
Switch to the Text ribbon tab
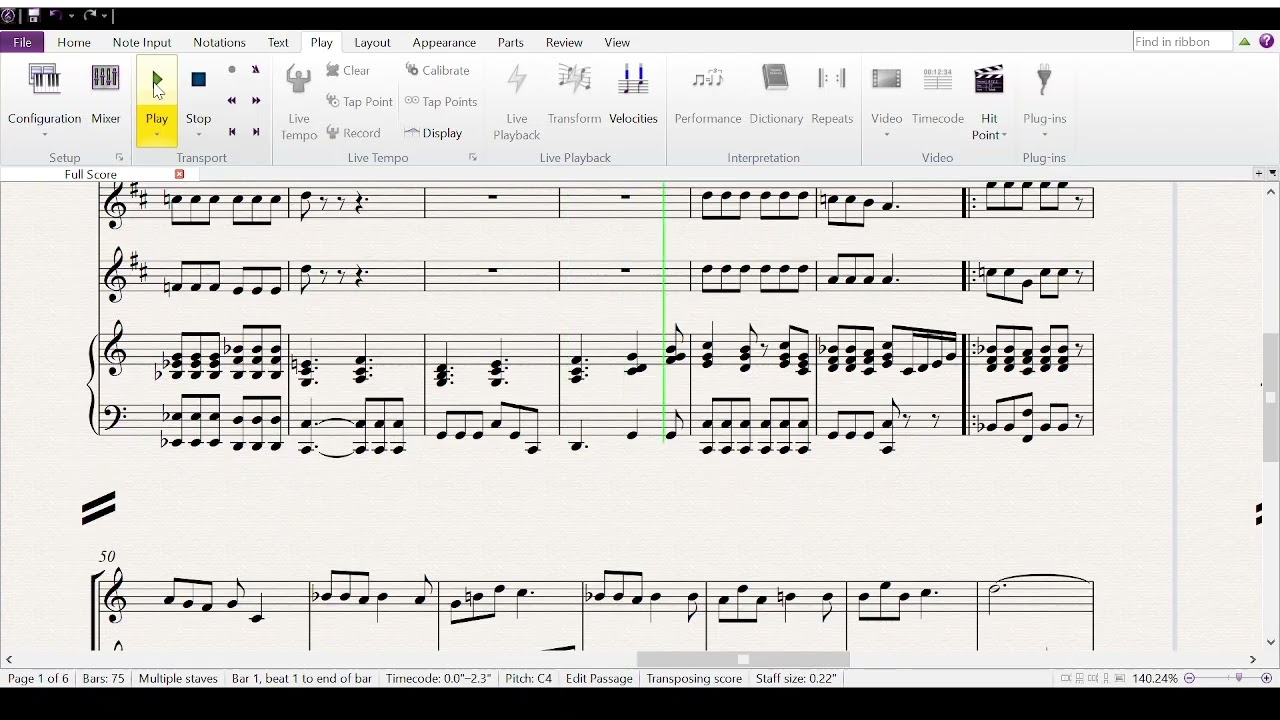(x=278, y=42)
